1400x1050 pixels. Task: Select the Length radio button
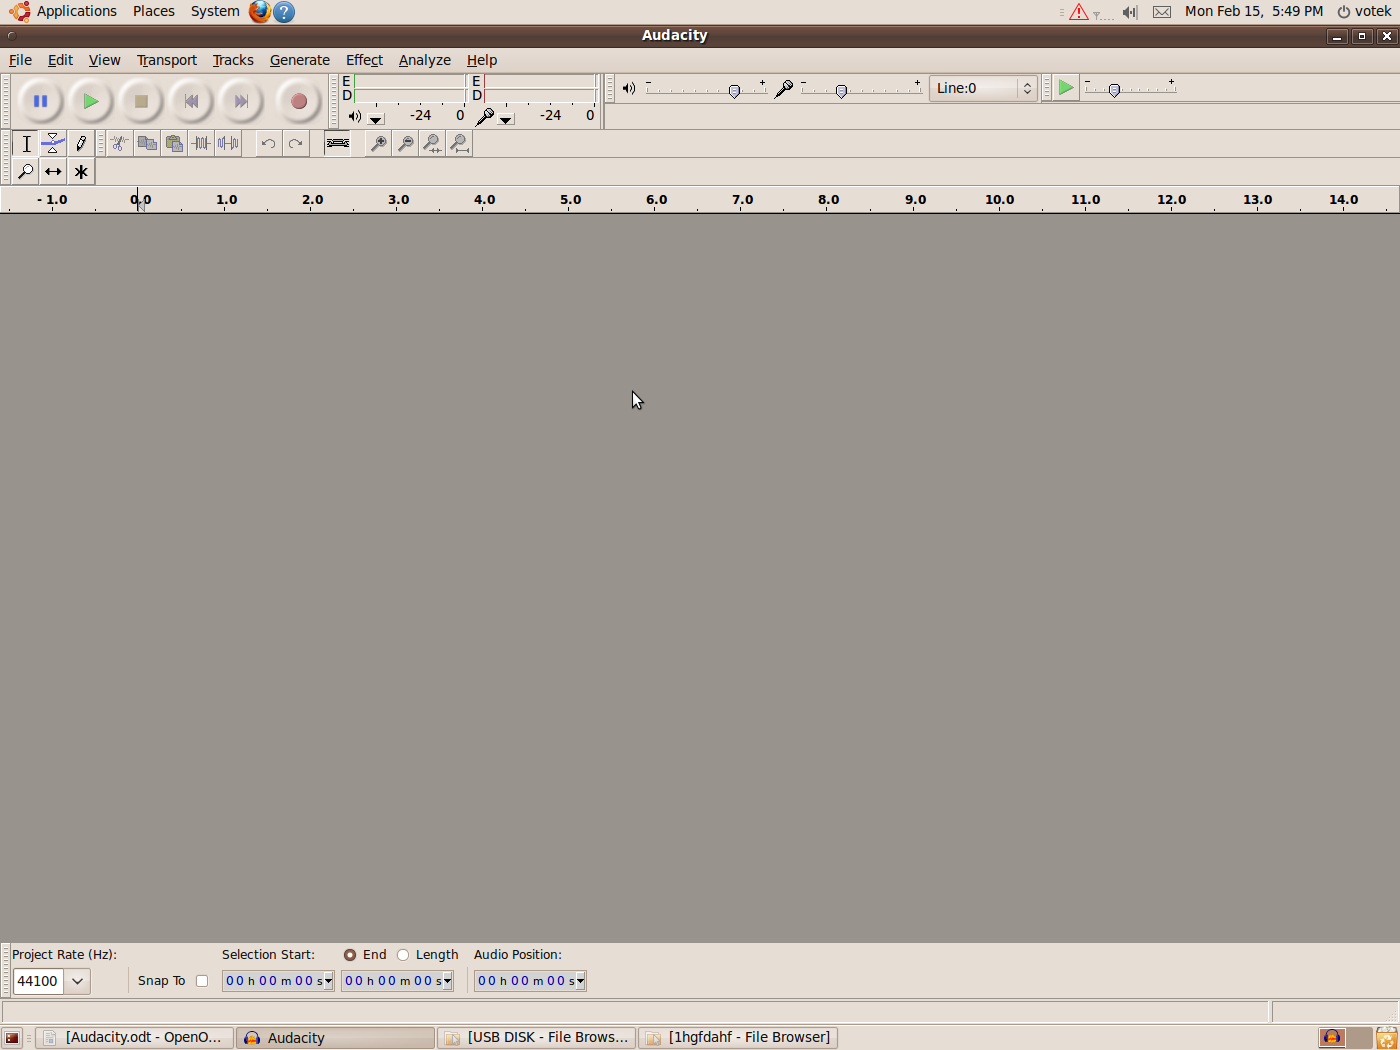[403, 955]
